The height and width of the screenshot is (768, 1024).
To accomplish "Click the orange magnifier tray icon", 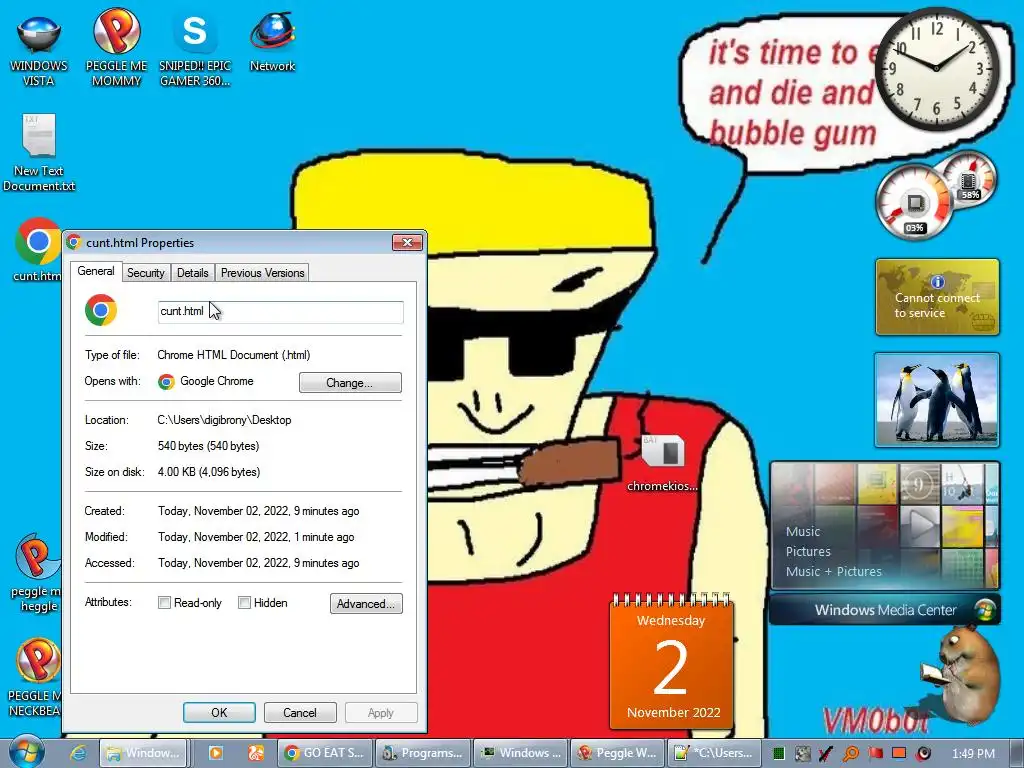I will click(850, 754).
